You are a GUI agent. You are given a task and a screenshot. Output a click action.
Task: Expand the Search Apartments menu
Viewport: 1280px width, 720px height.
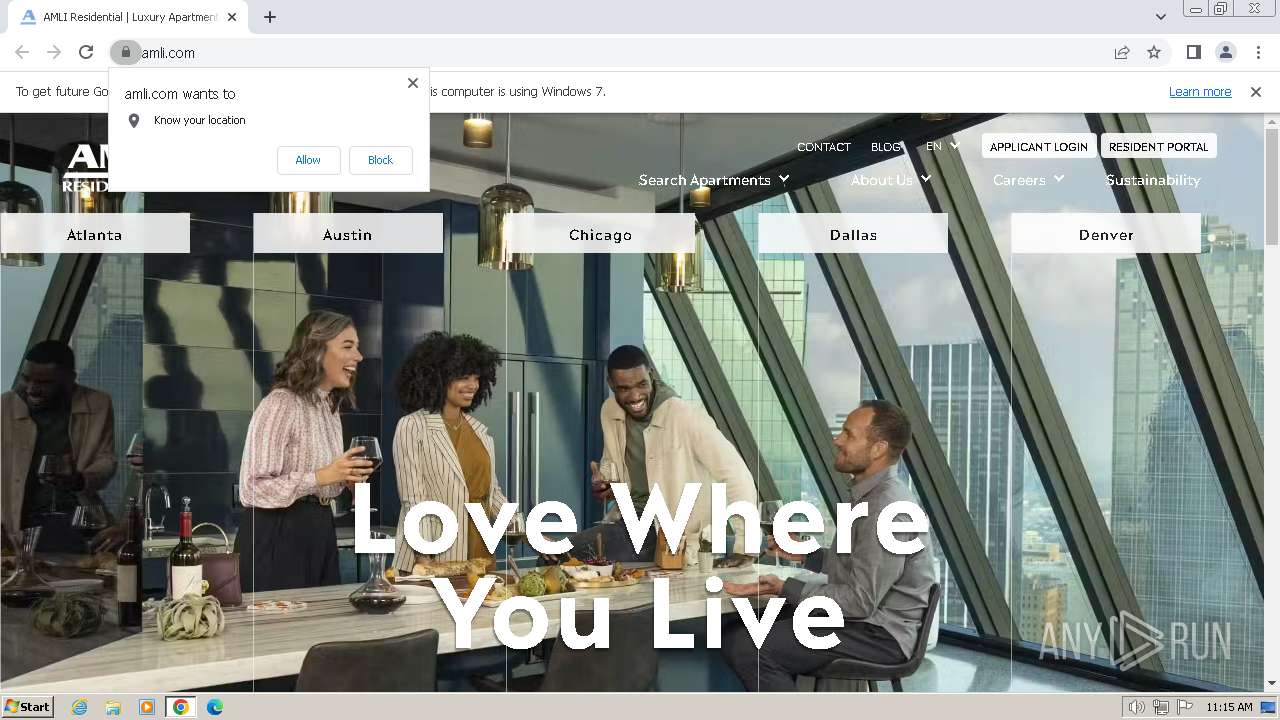coord(714,180)
